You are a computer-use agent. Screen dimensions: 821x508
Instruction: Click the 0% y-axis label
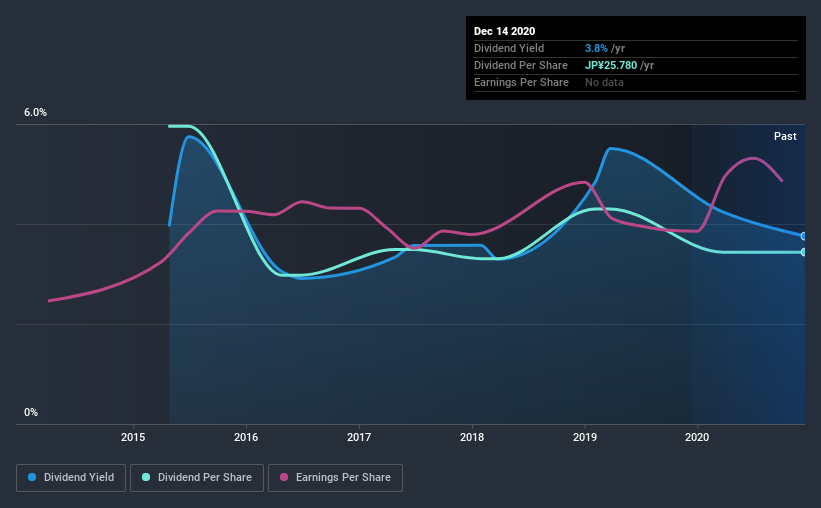pos(31,412)
